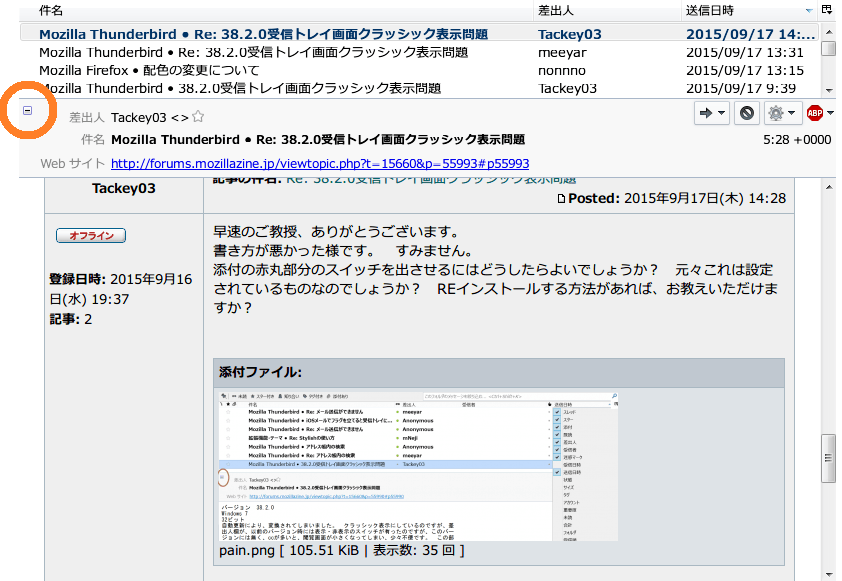Image resolution: width=842 pixels, height=581 pixels.
Task: Sort messages by 差出人 column
Action: (606, 10)
